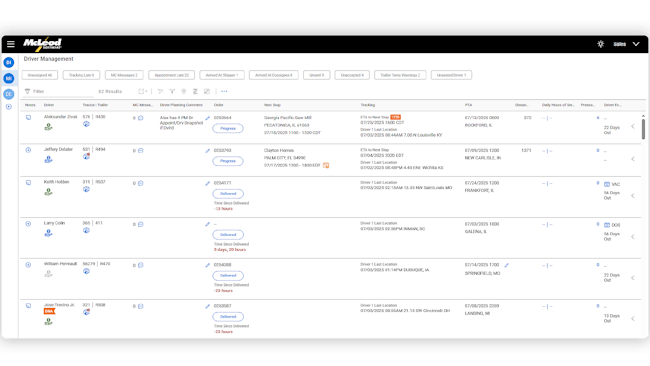Edit PTA pencil in William Perreault row

(x=507, y=265)
